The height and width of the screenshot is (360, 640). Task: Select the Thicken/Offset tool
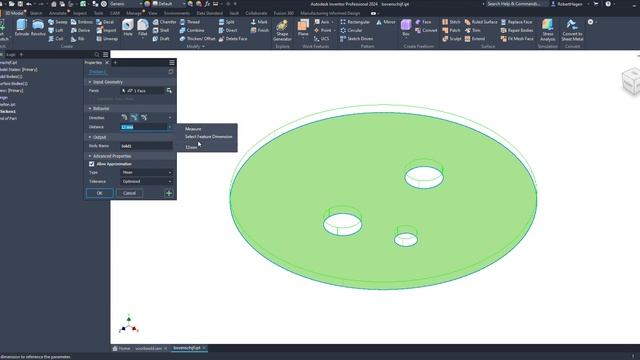pos(197,39)
